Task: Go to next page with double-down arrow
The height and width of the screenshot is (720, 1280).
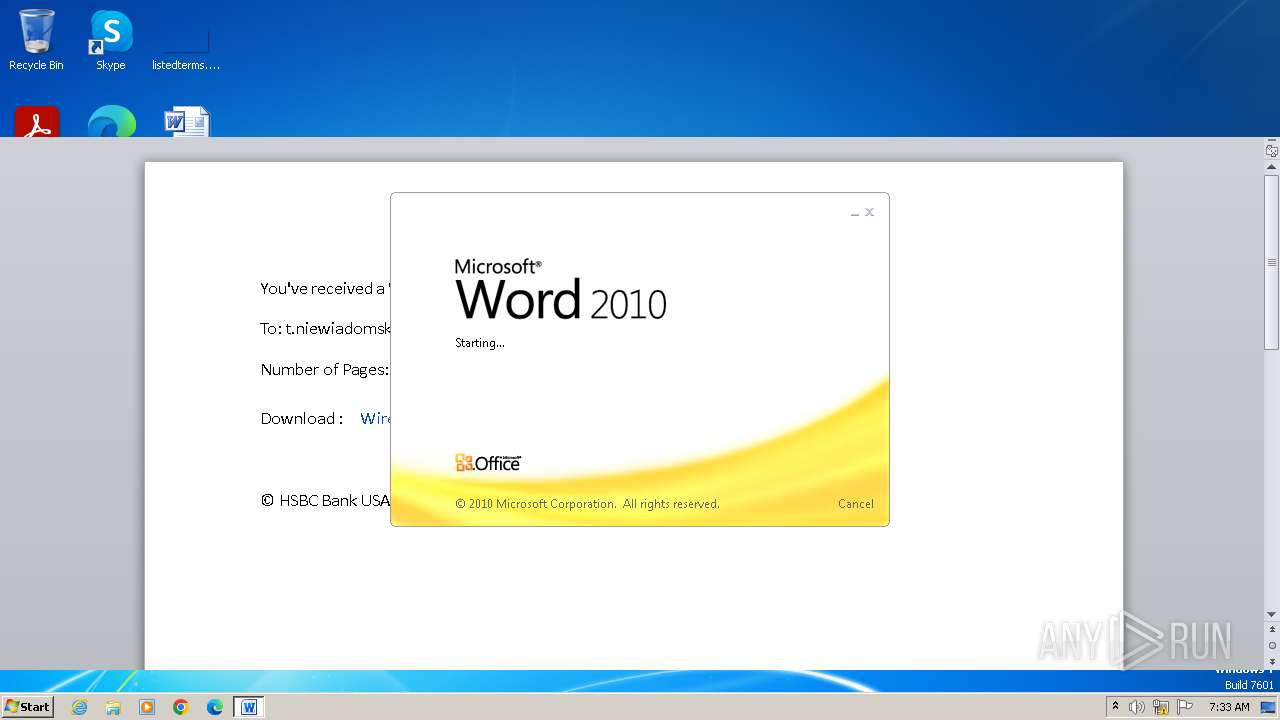Action: (x=1271, y=662)
